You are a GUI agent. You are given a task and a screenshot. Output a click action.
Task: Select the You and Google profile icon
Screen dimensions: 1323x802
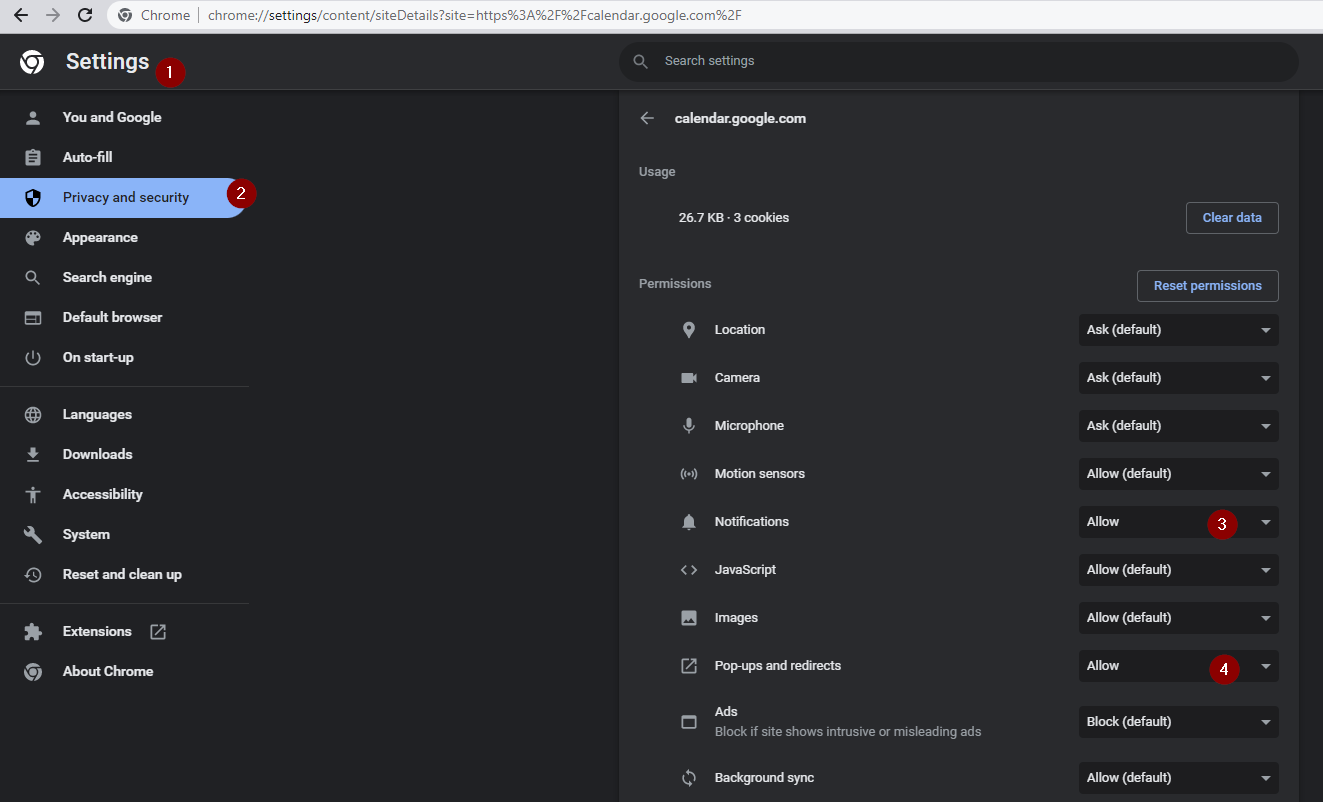click(33, 117)
